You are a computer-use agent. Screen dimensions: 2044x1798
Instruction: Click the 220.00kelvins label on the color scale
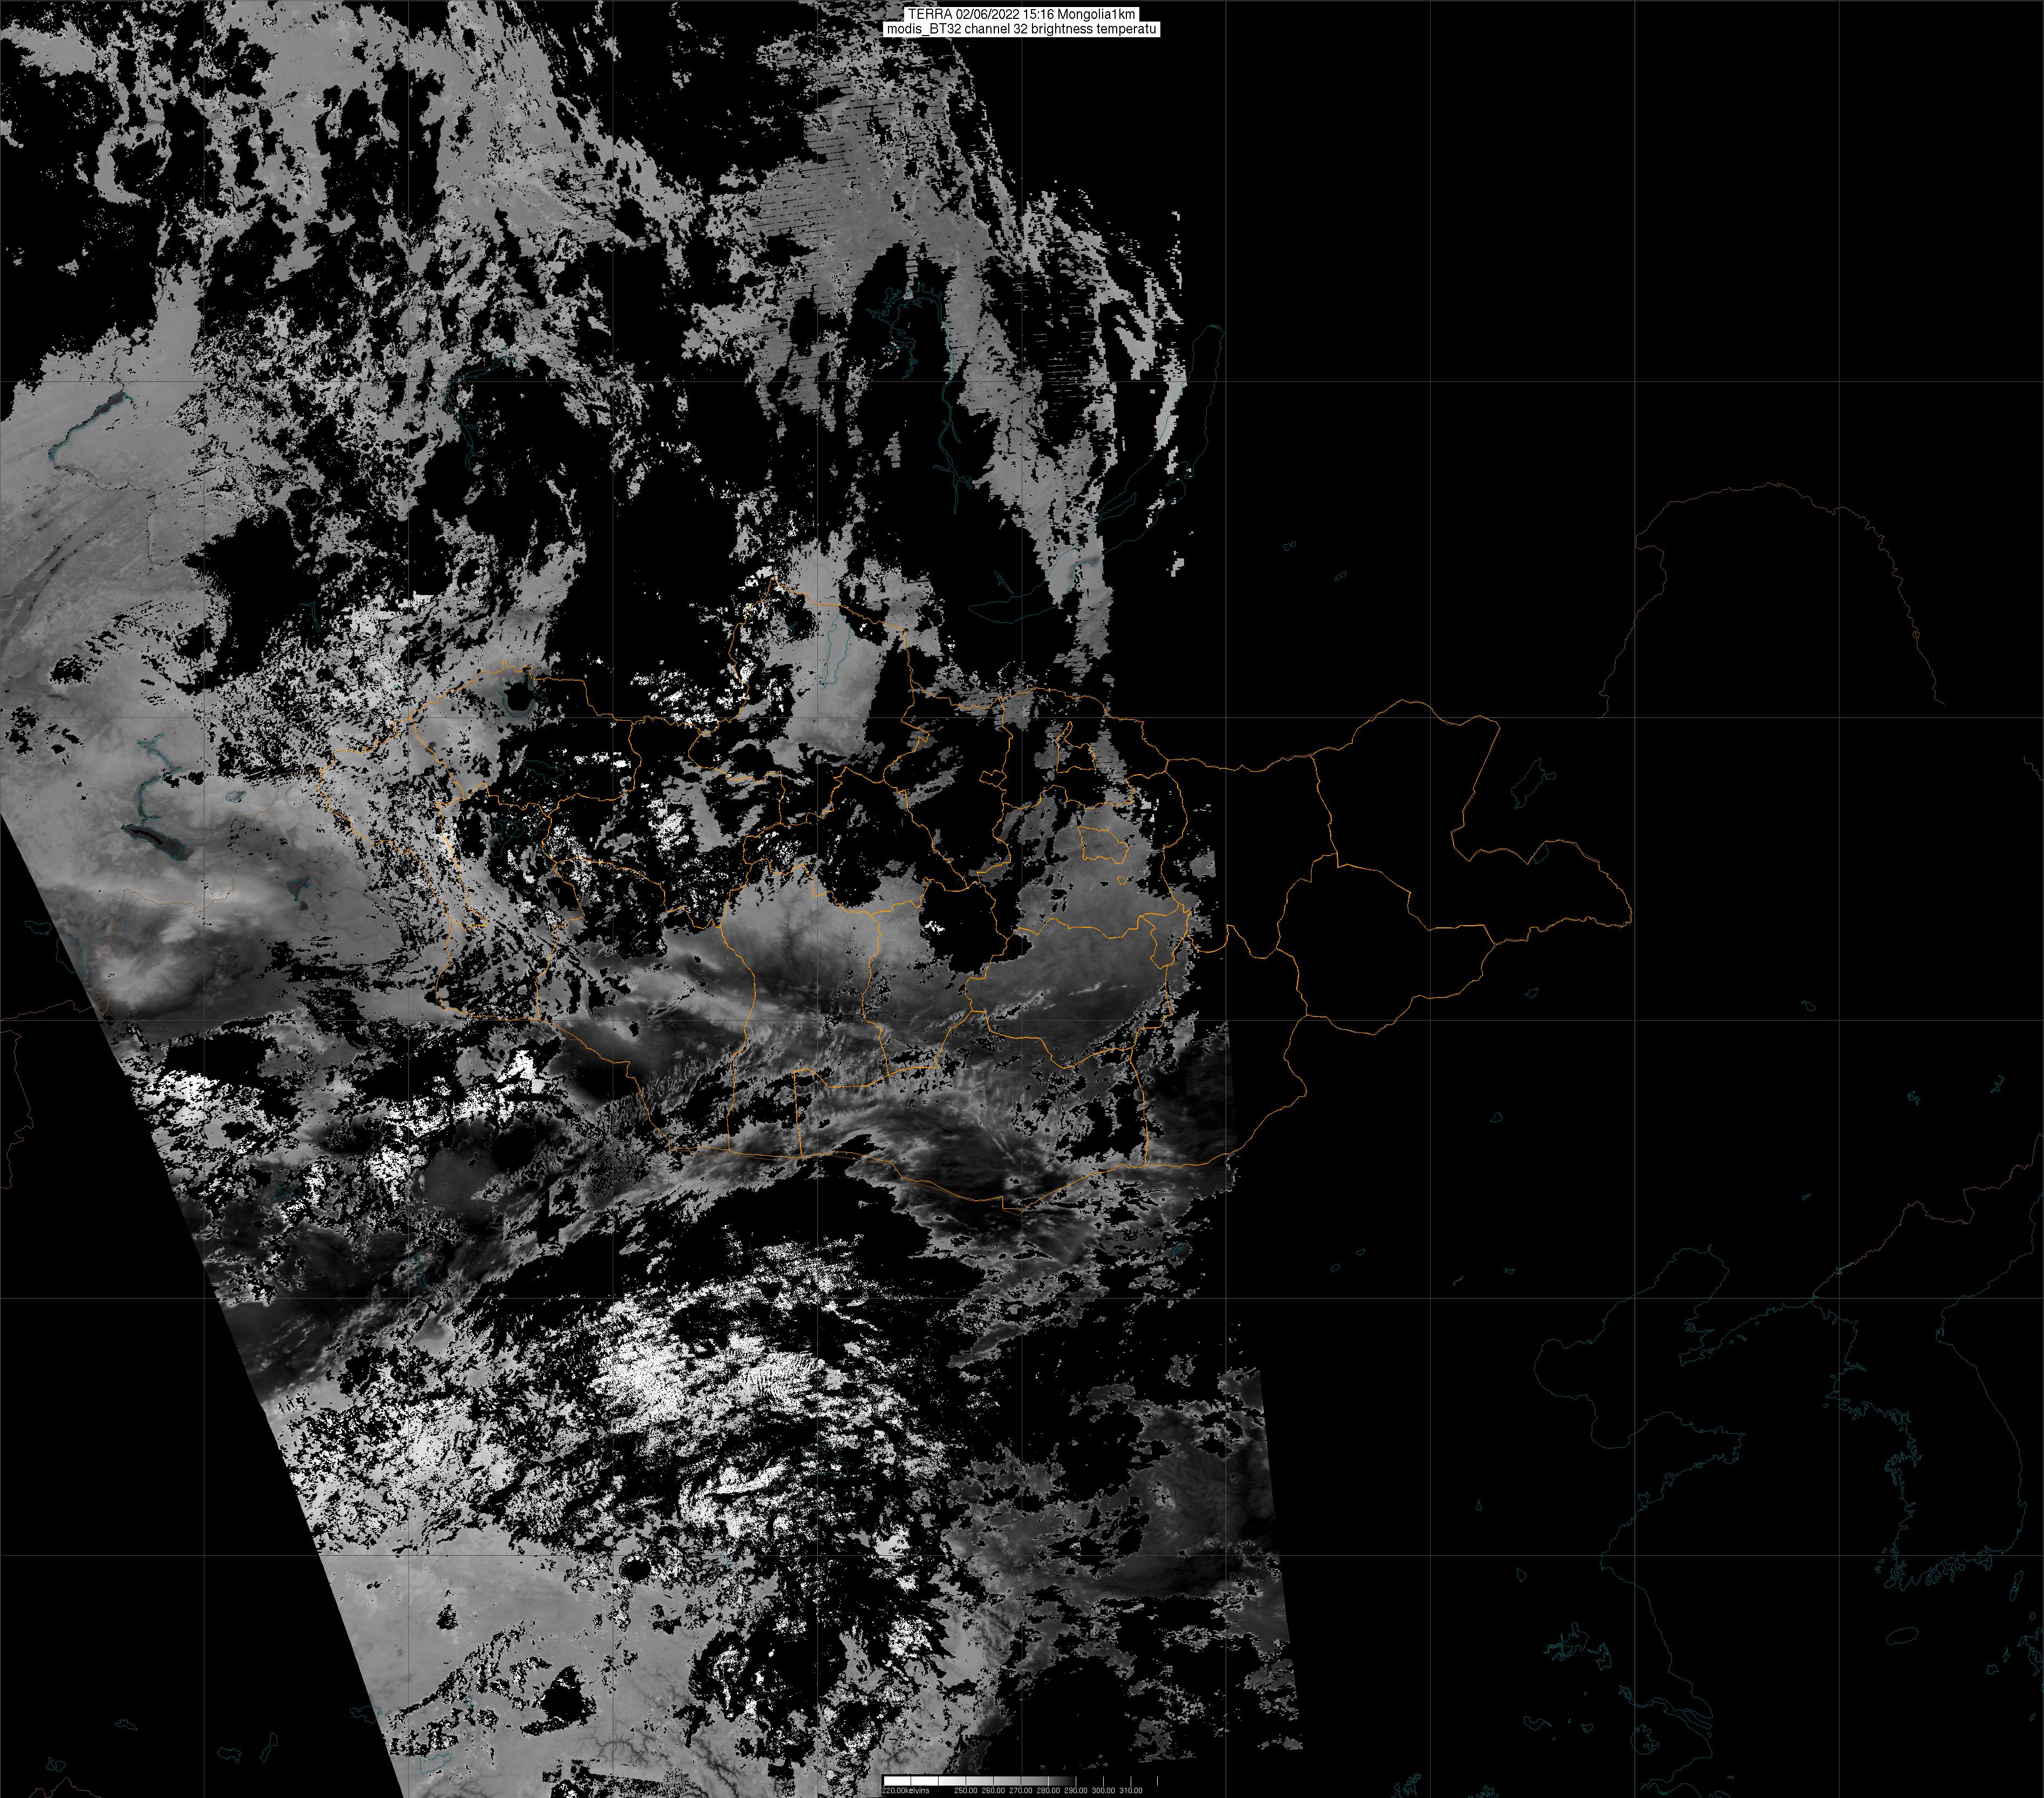(905, 1790)
